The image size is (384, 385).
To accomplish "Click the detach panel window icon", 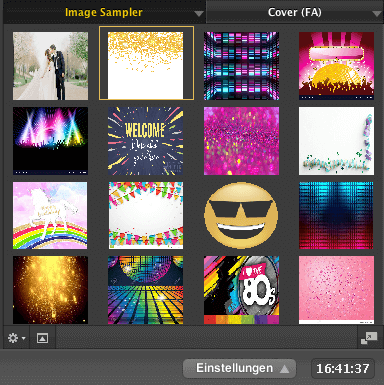I will point(369,338).
